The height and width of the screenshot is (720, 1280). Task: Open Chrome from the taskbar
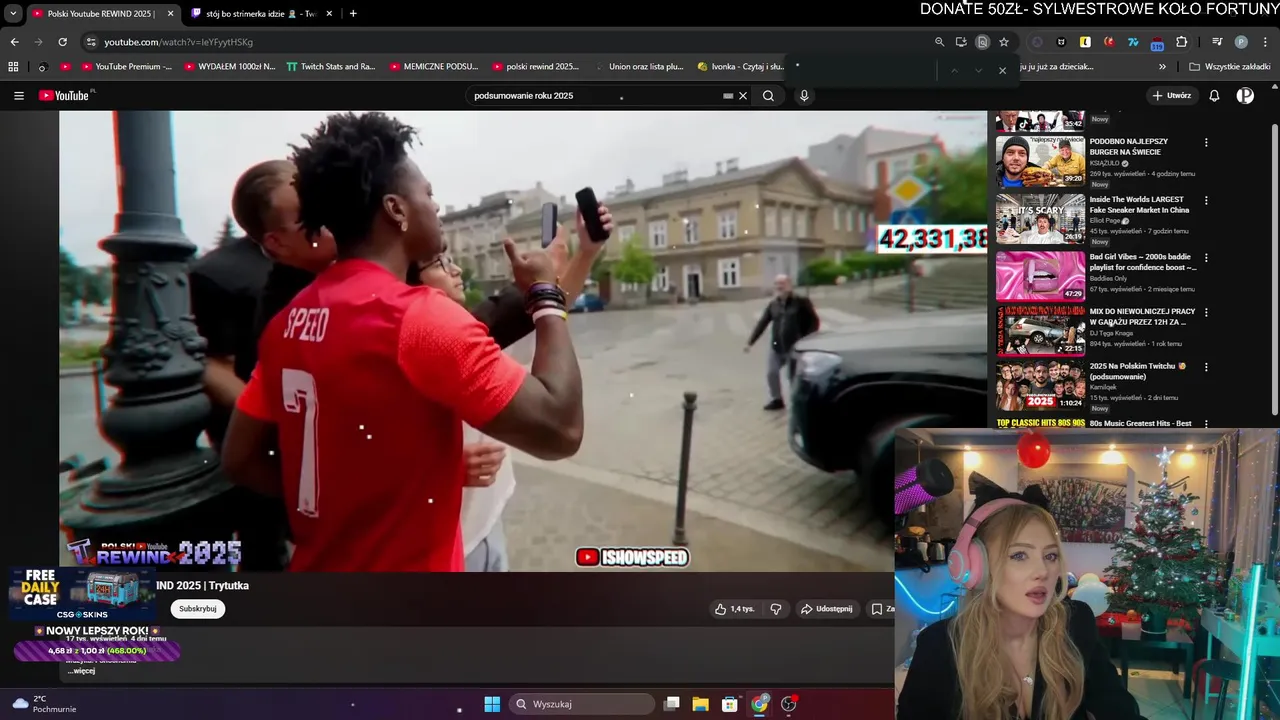coord(760,704)
